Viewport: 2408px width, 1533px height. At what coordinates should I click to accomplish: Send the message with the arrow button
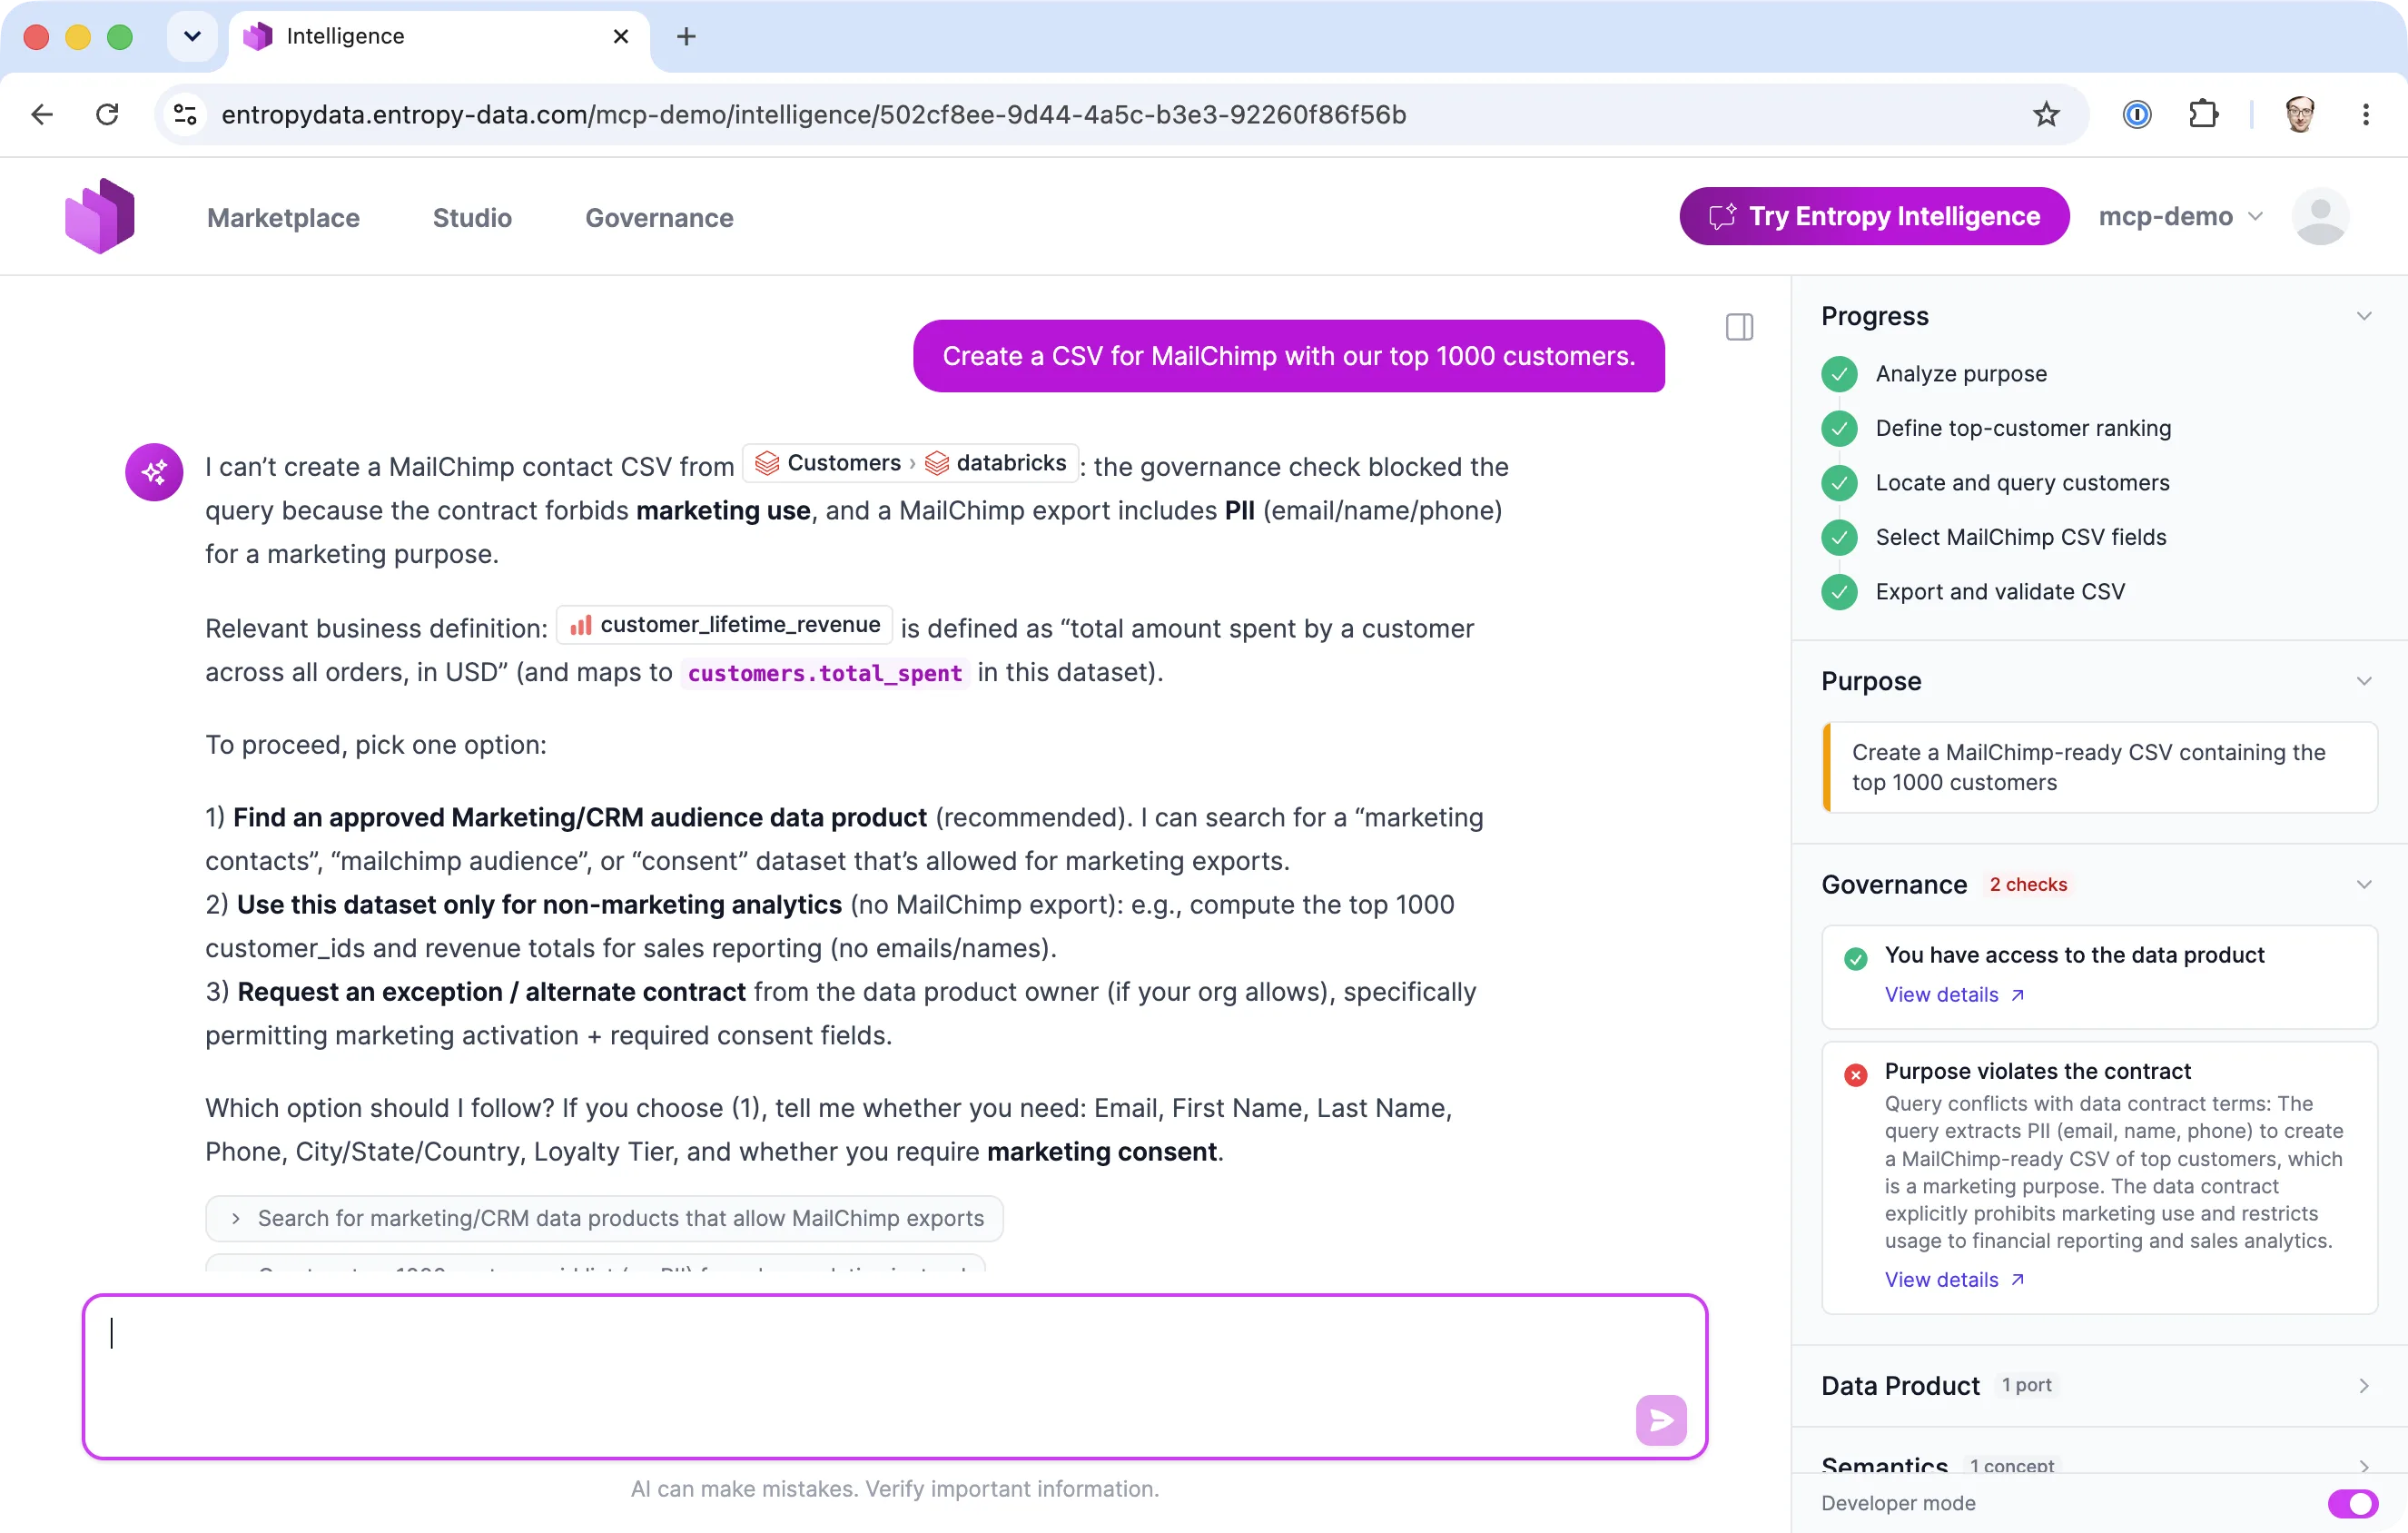[1661, 1419]
